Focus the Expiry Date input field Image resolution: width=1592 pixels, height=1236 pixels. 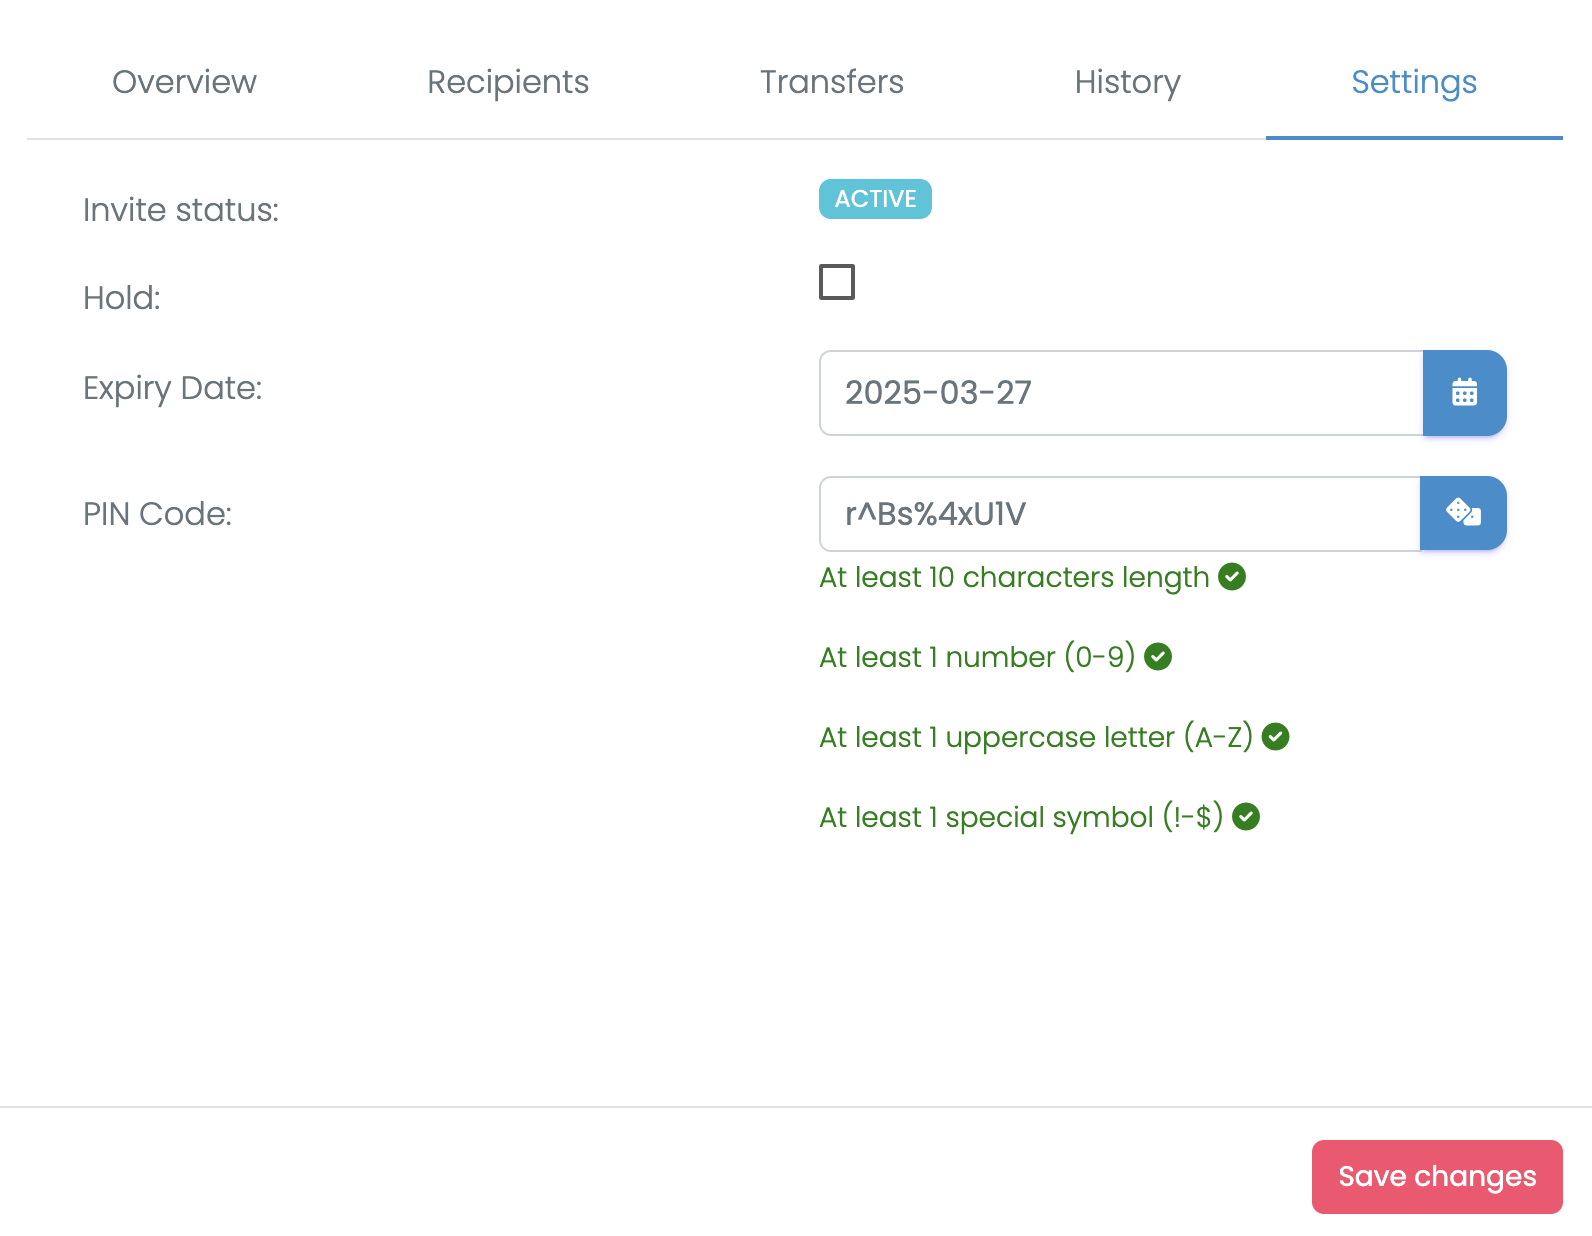pos(1120,393)
